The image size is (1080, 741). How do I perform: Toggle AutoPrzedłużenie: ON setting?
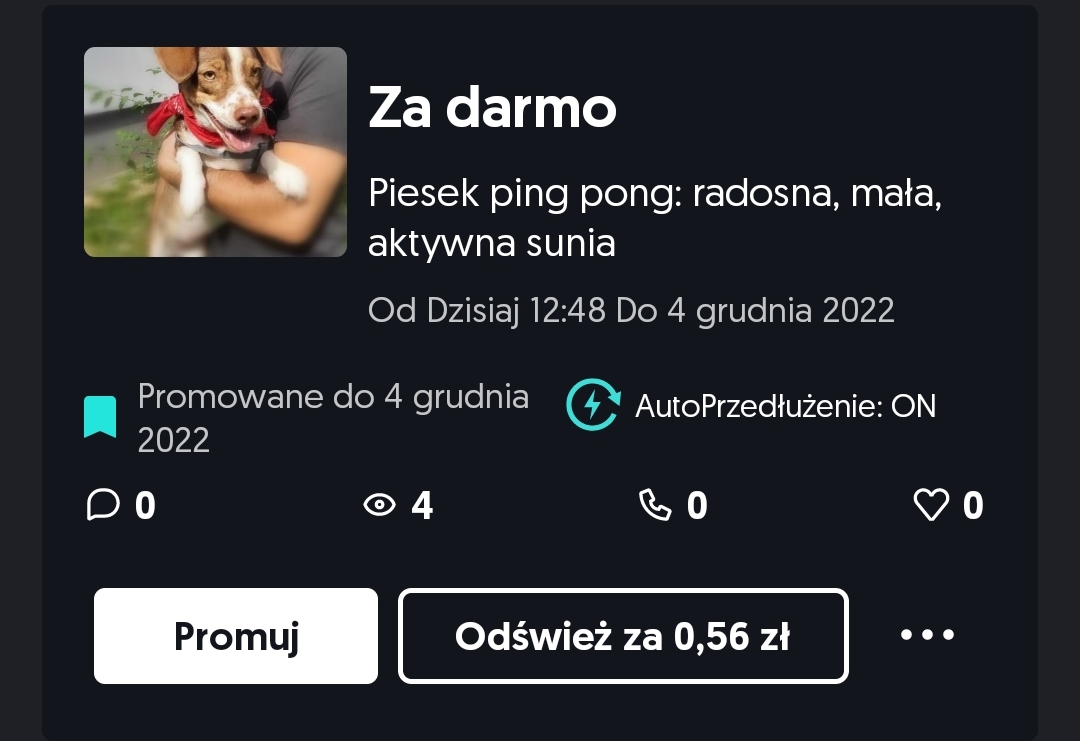[x=785, y=406]
